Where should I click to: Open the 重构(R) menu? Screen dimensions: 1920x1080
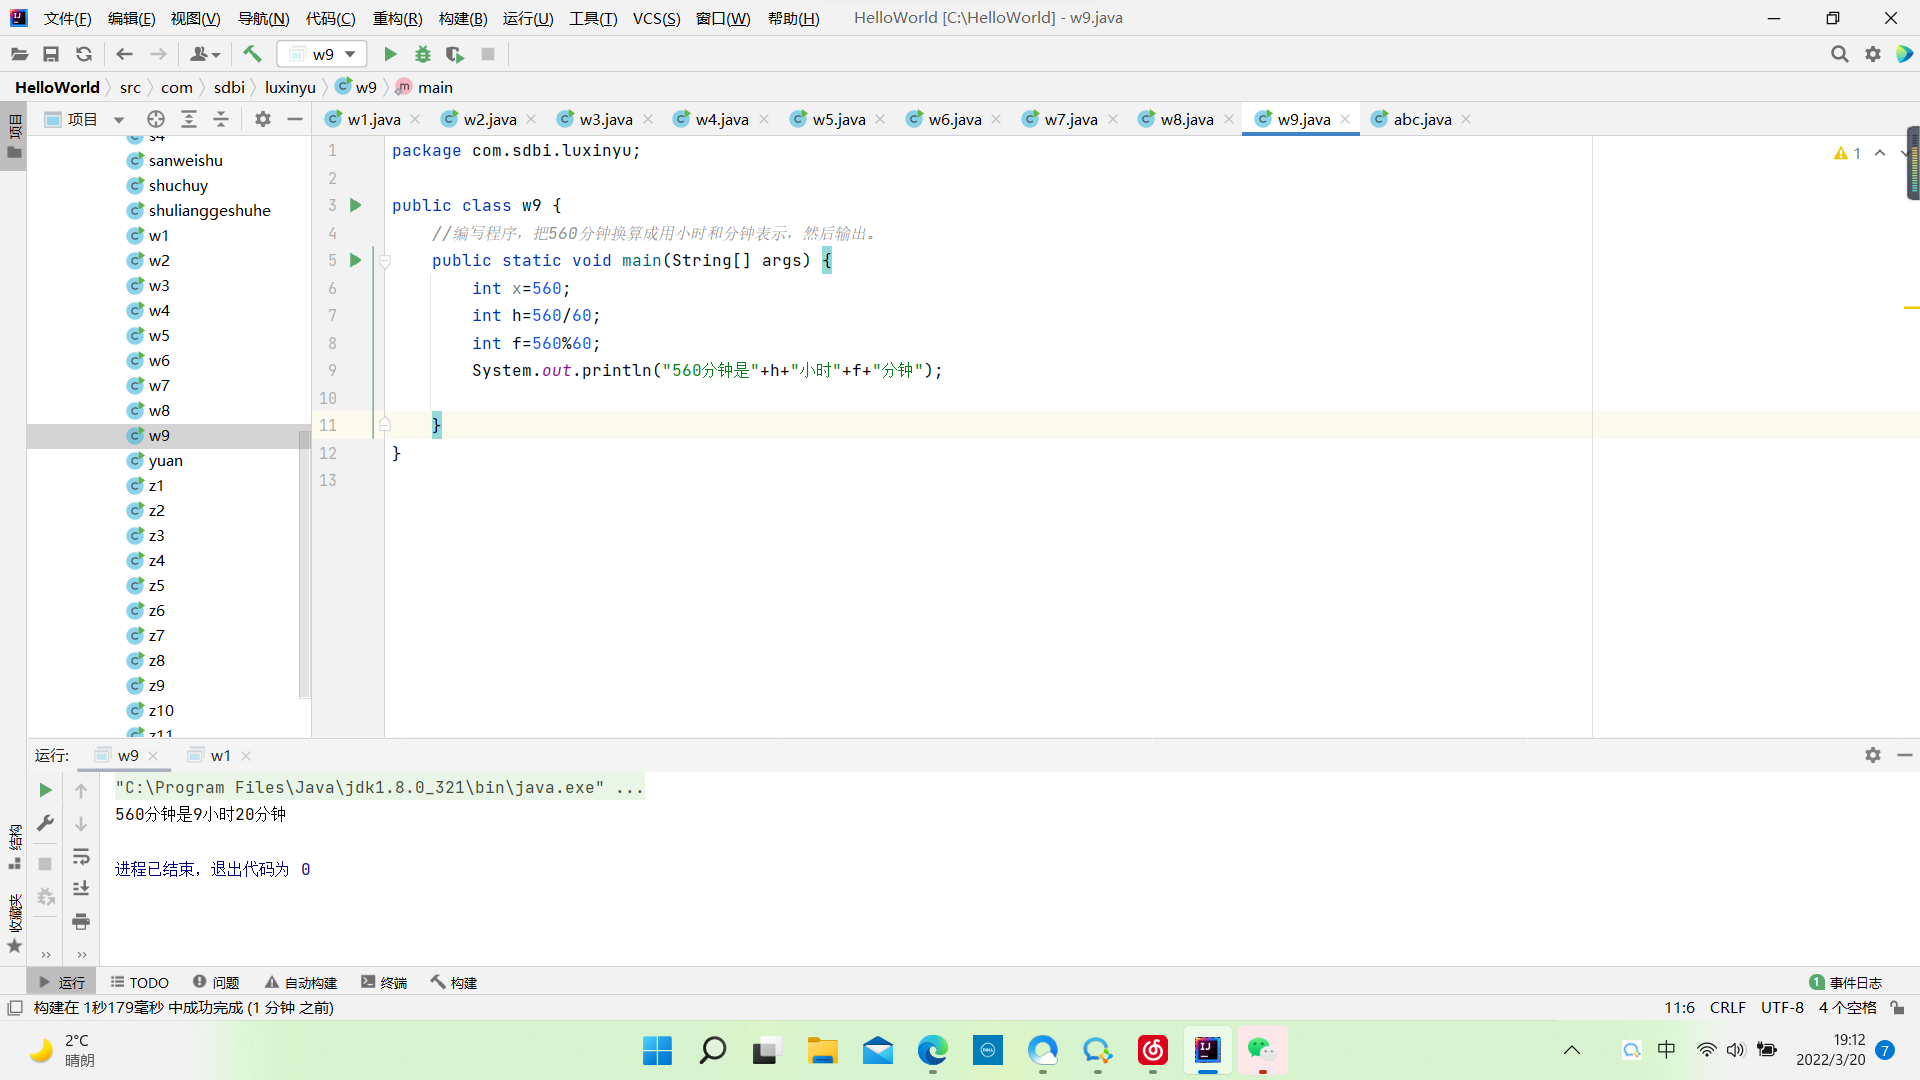[x=397, y=18]
